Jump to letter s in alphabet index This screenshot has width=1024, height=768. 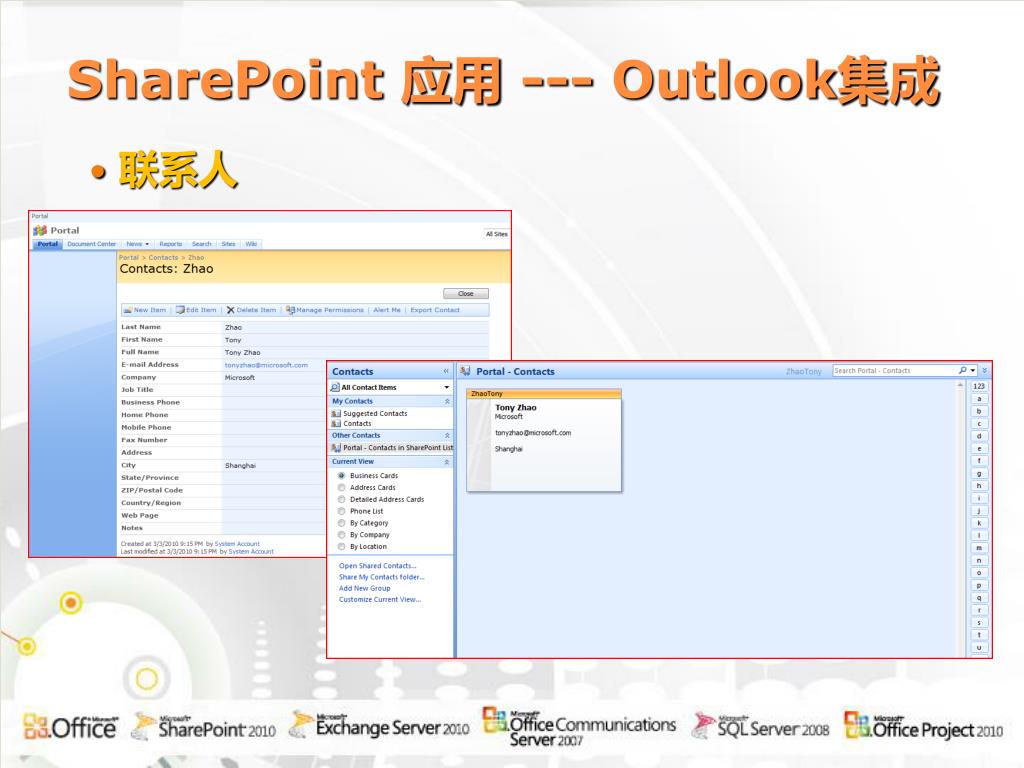coord(978,622)
